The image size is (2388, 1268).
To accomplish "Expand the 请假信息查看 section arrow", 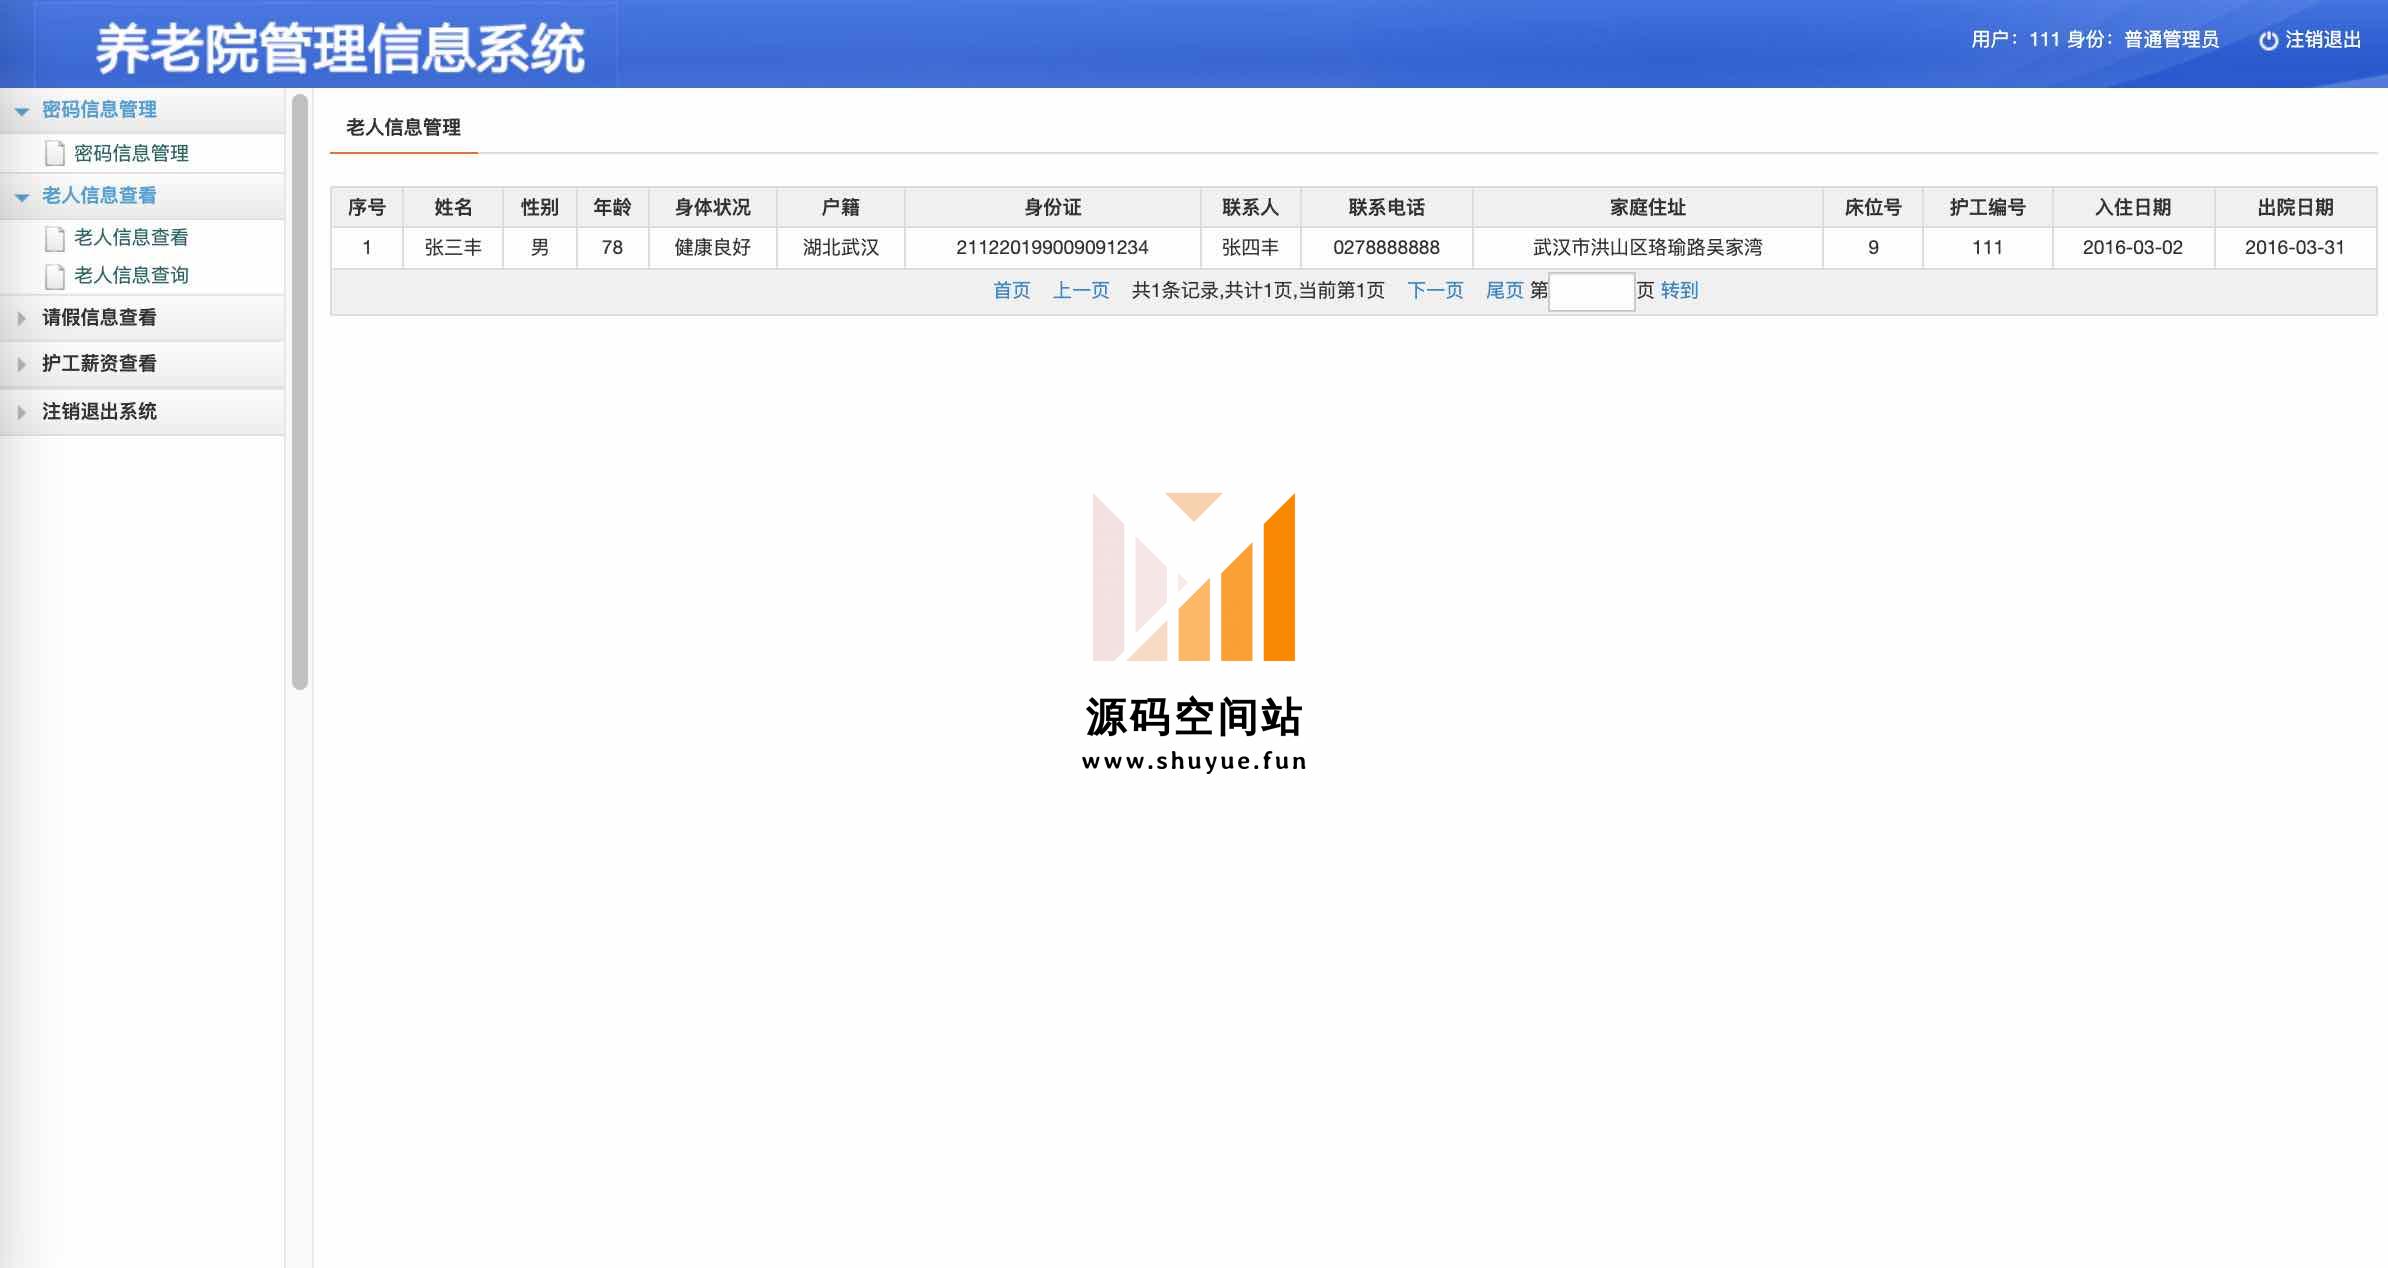I will [x=22, y=318].
